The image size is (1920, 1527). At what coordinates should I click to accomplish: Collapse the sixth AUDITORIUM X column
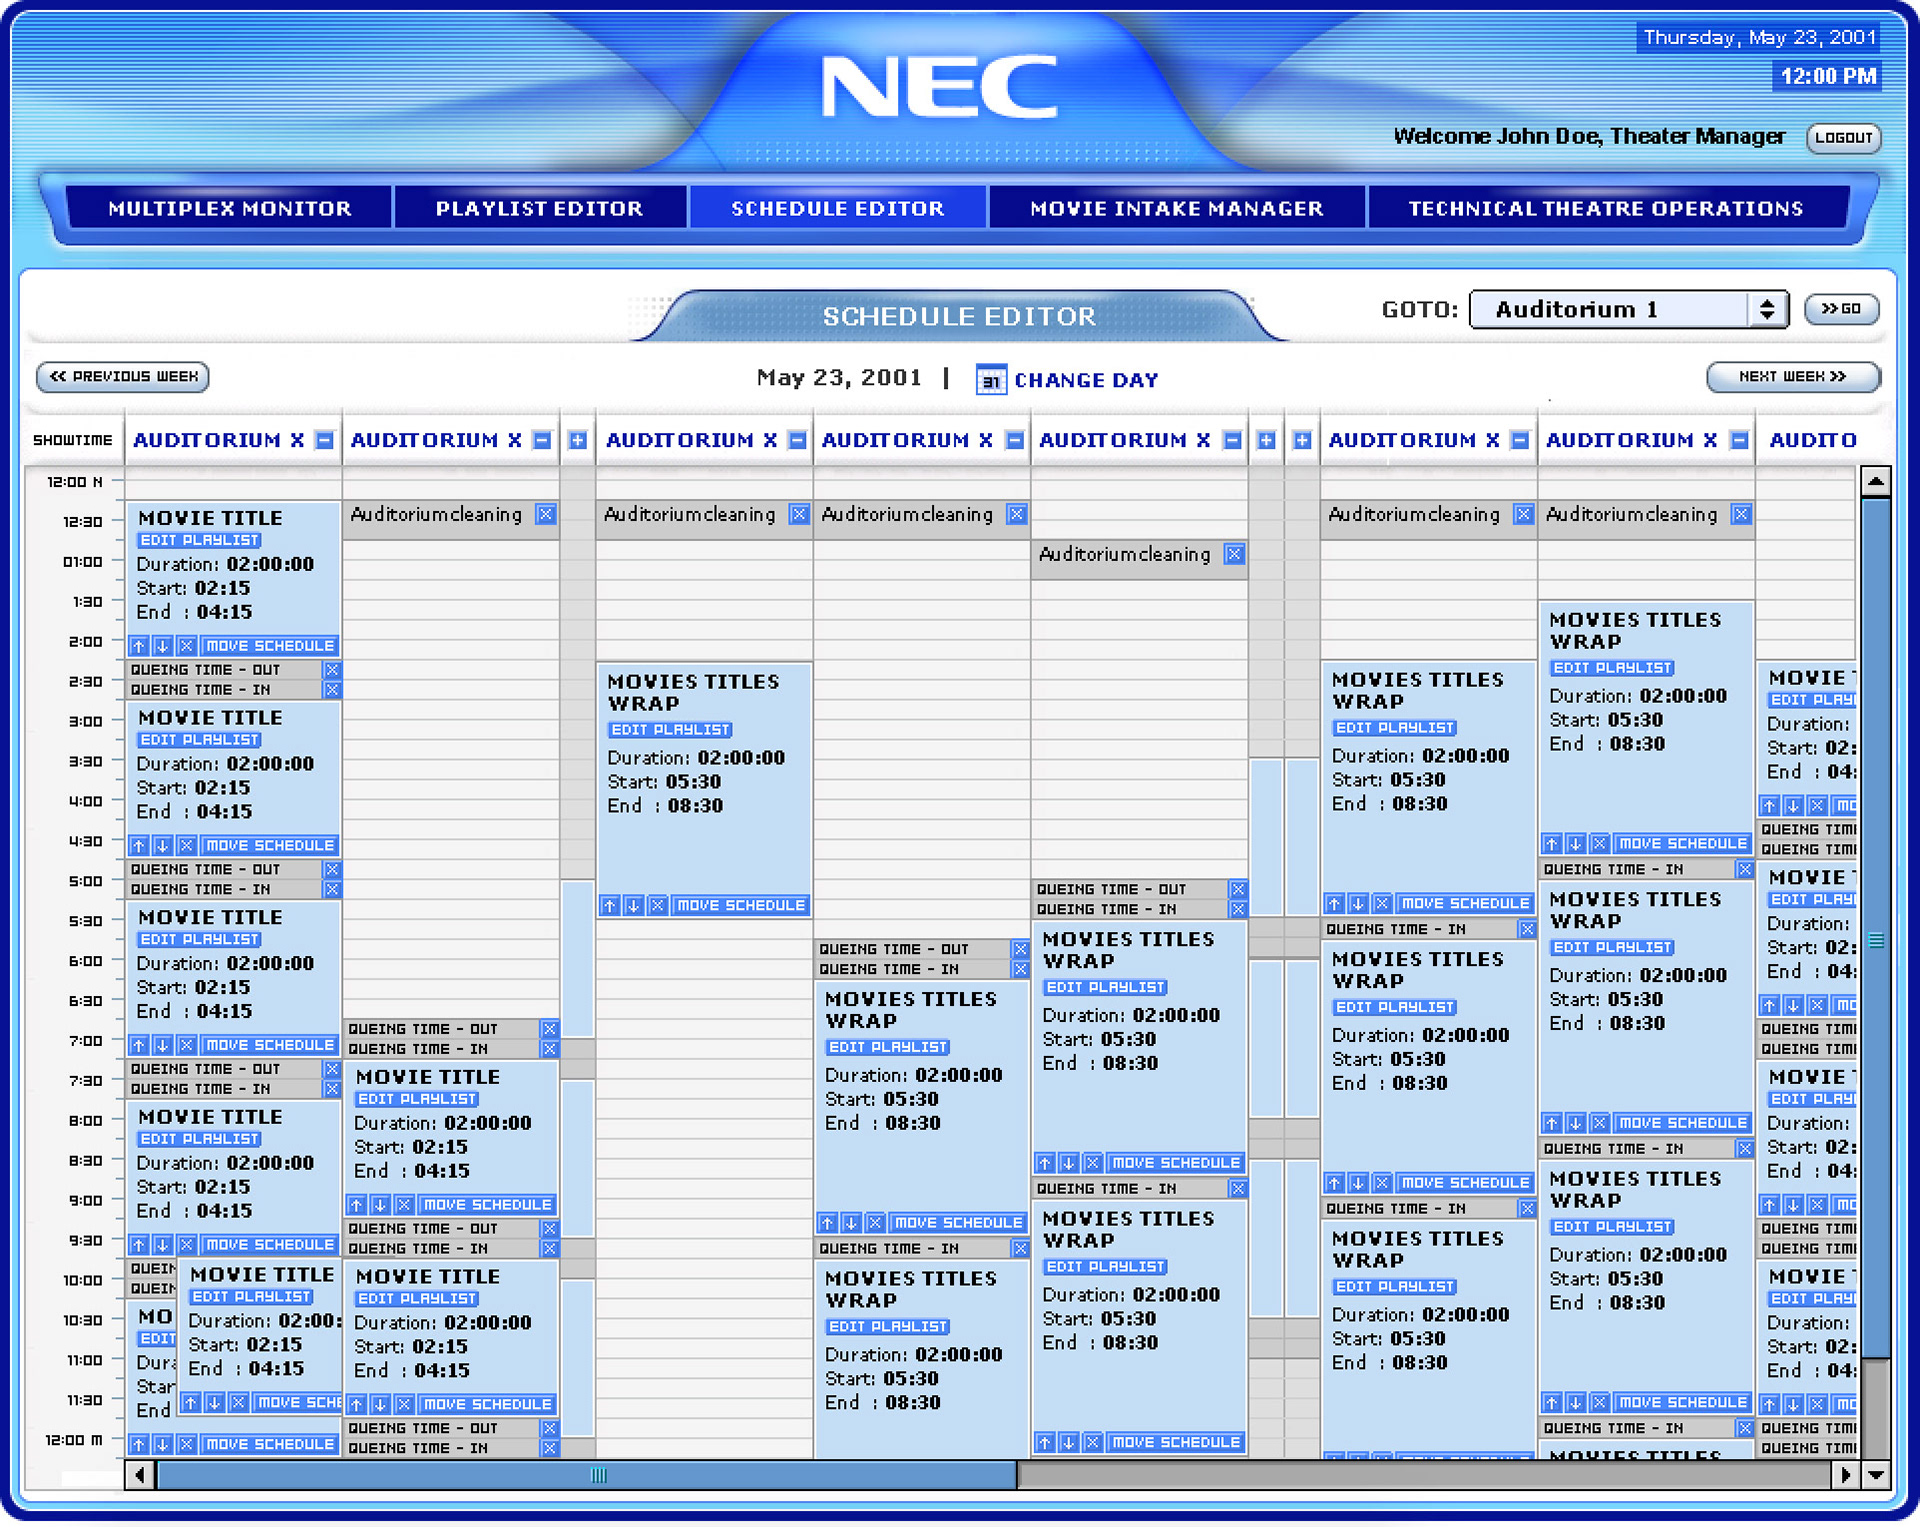click(1520, 440)
